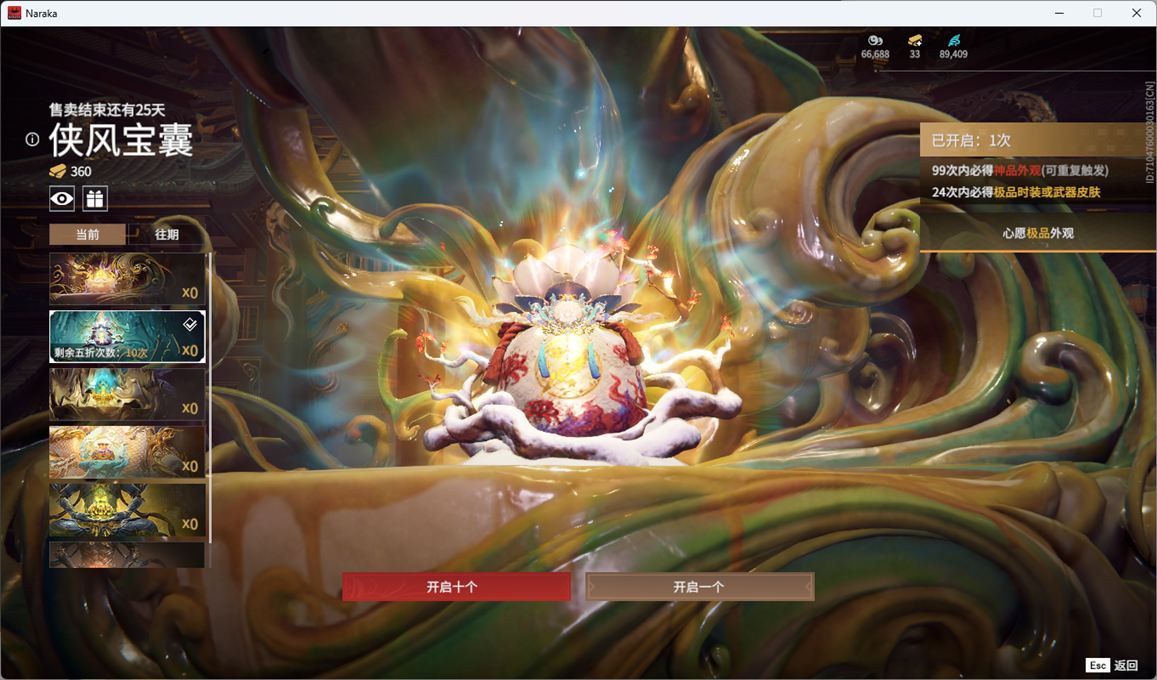Click the 99次内必得神品外观 text line
The height and width of the screenshot is (680, 1157).
(1020, 170)
